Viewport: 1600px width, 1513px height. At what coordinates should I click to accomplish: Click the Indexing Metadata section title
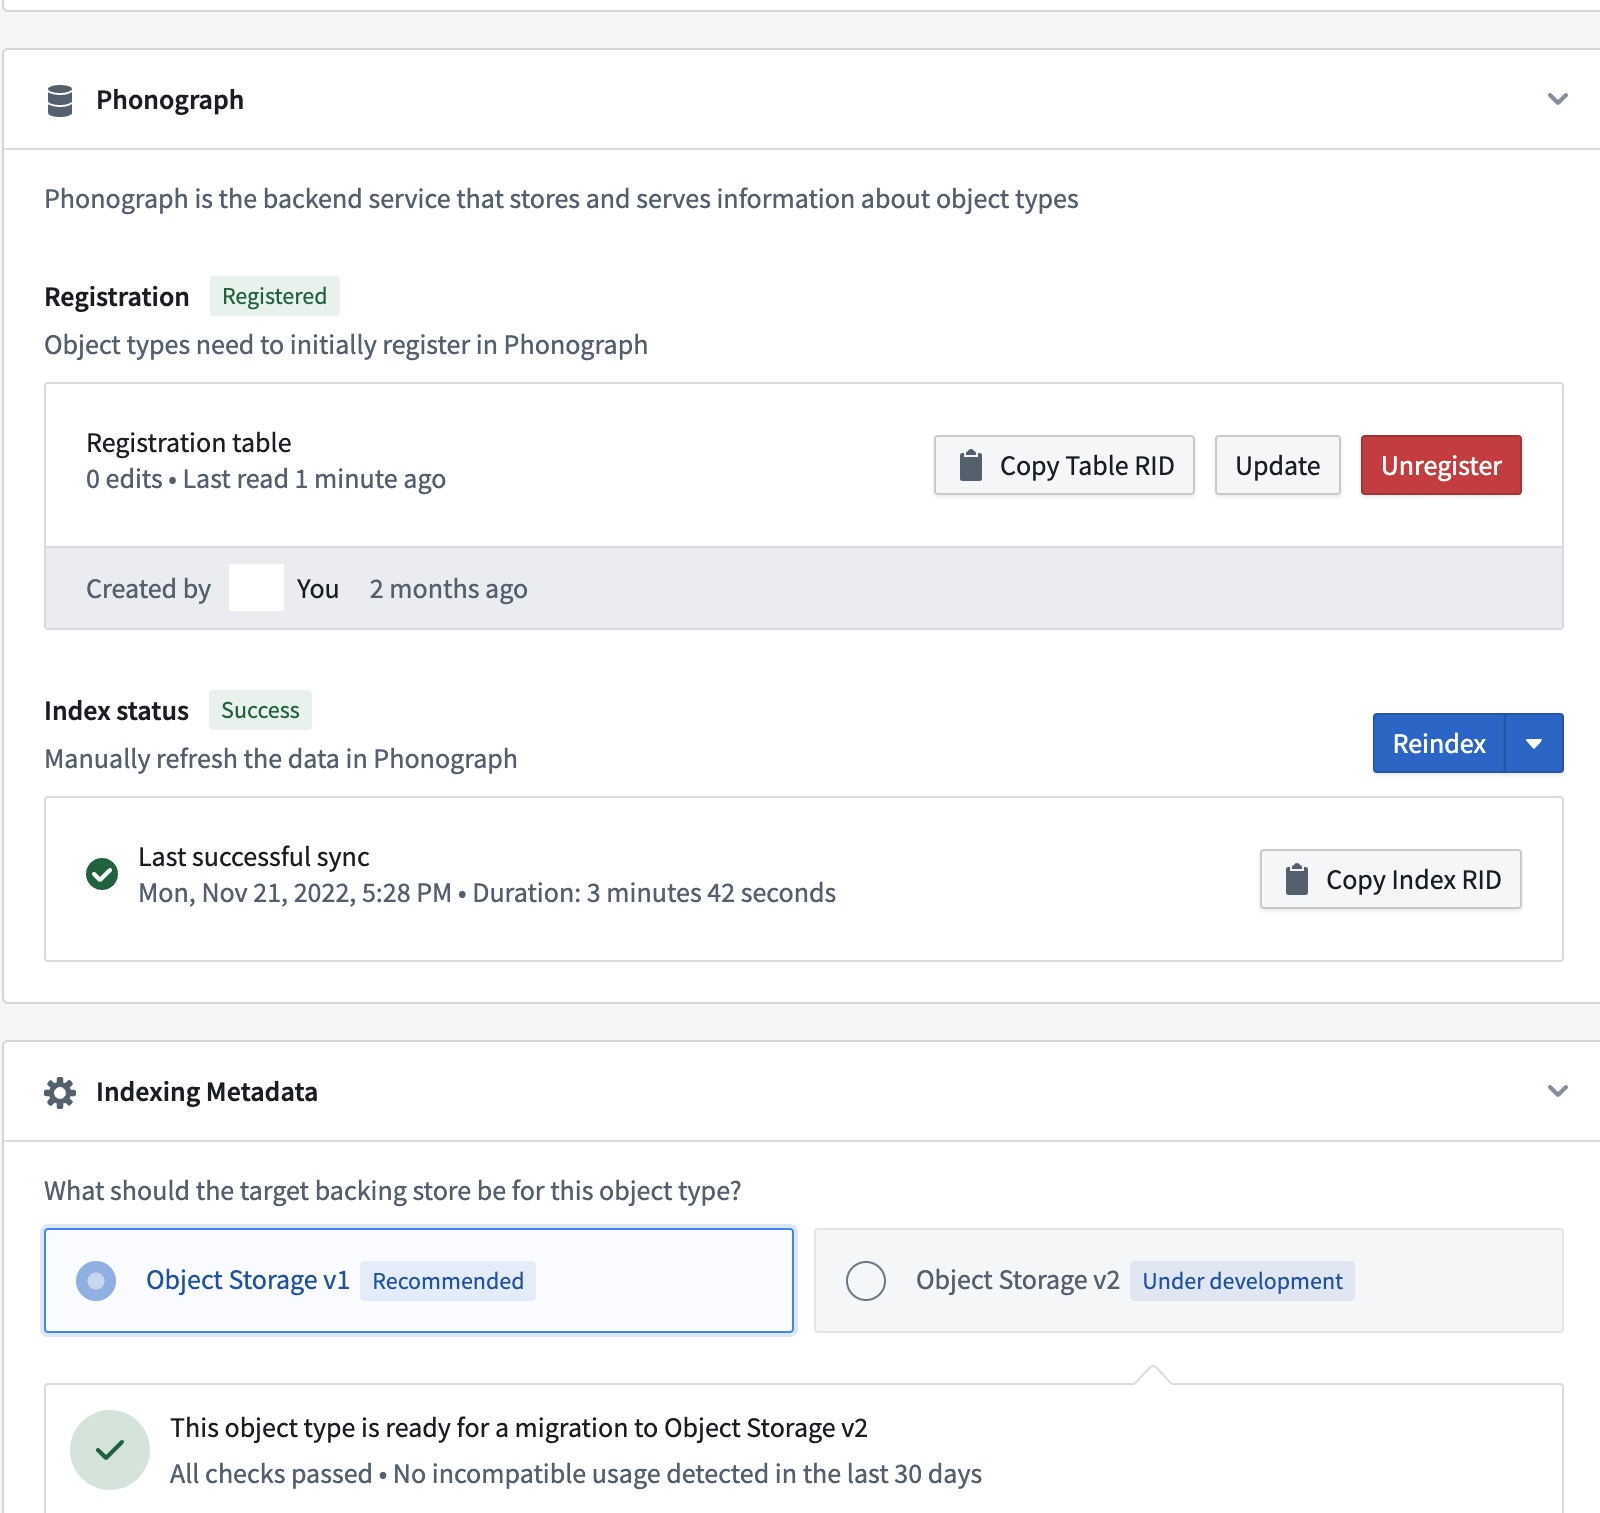(x=207, y=1092)
